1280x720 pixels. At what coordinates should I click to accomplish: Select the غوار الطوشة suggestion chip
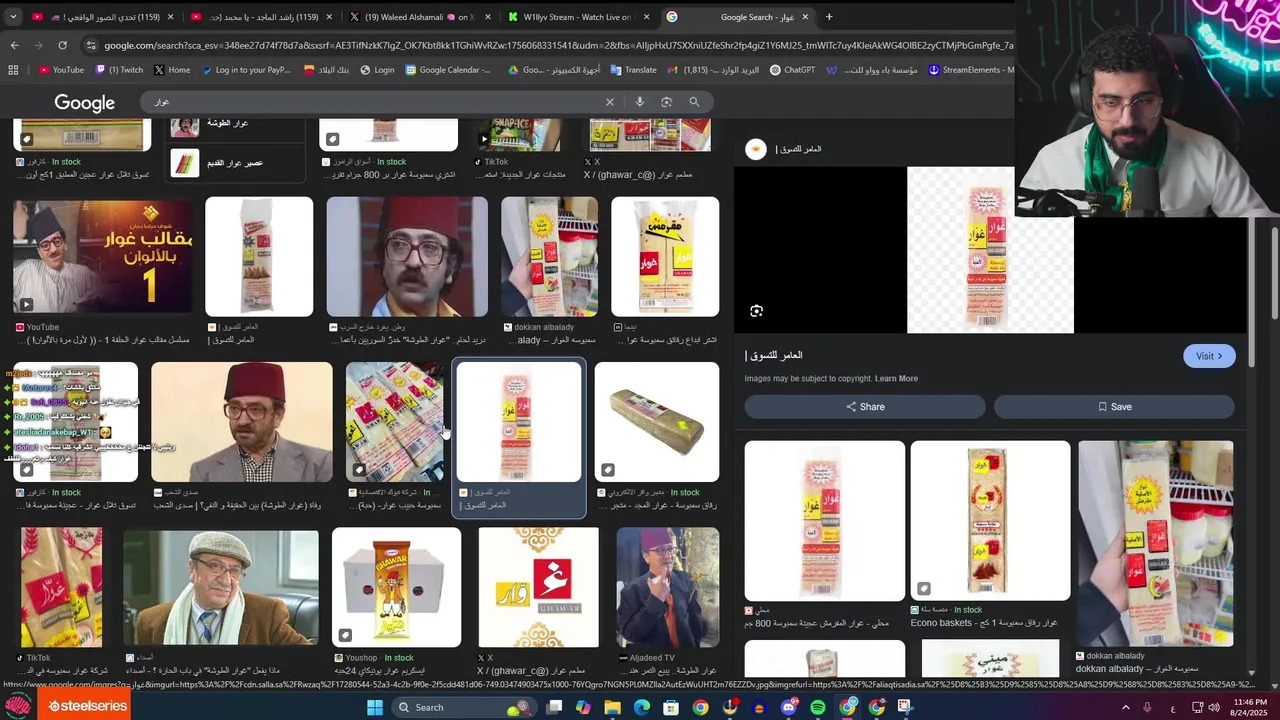[236, 124]
